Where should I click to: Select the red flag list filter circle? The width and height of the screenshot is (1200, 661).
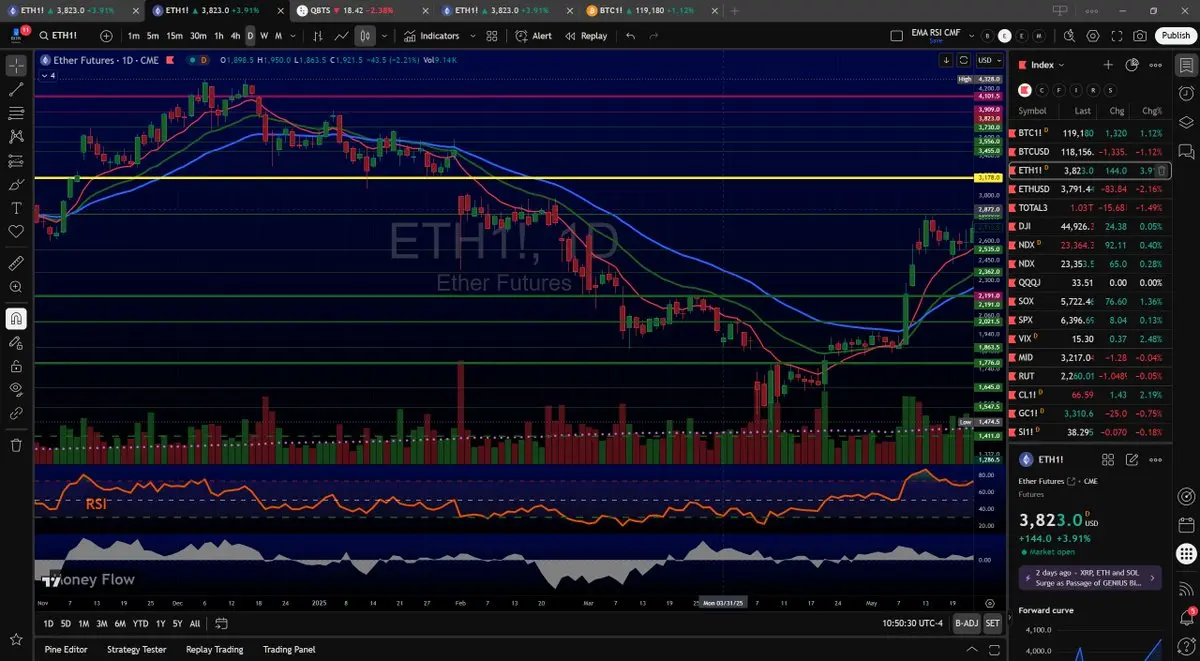click(x=1023, y=89)
